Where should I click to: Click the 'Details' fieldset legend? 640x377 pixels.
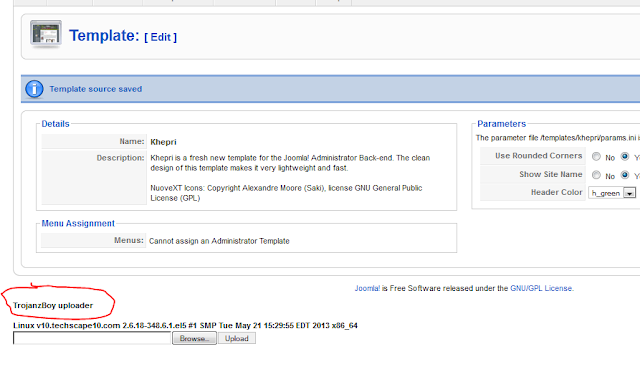click(x=56, y=124)
